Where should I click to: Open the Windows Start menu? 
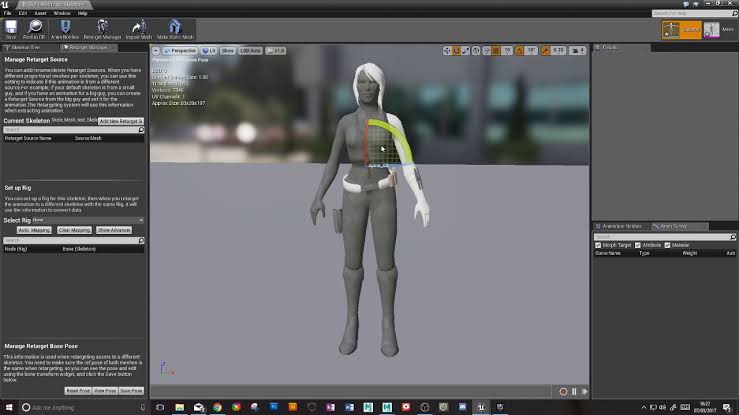point(9,407)
